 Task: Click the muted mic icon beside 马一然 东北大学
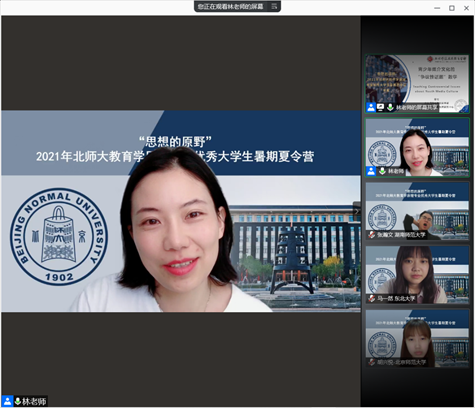click(x=372, y=299)
